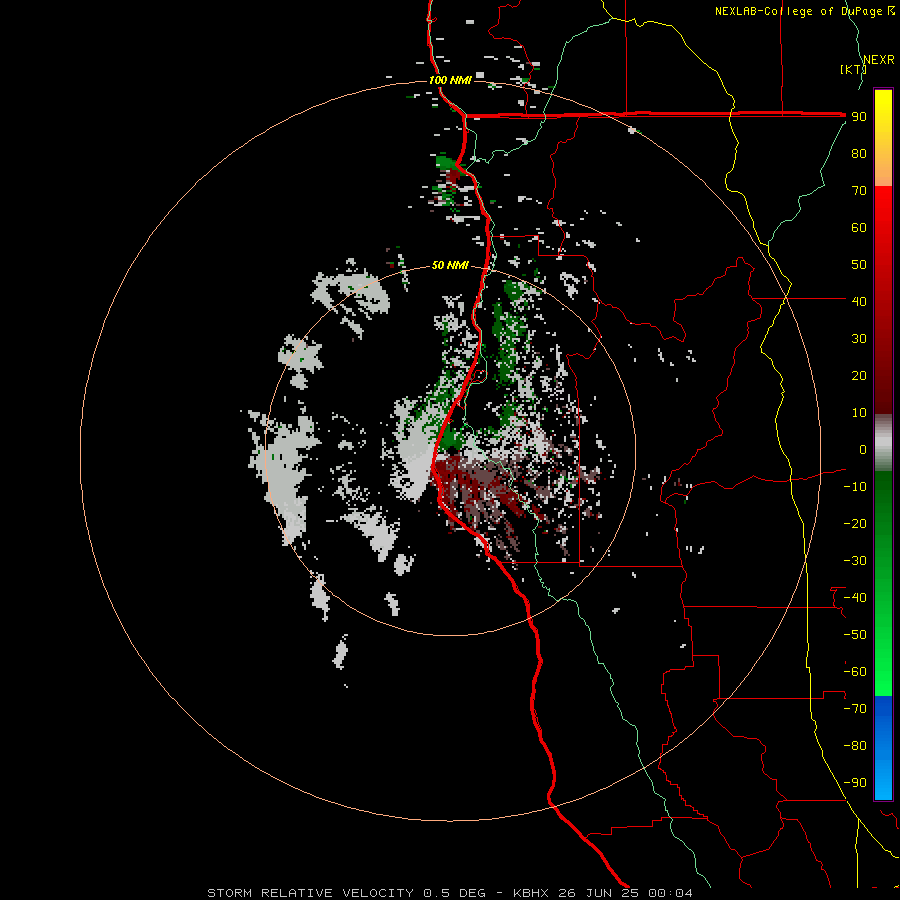Click the 70 value on the velocity scale
Screen dimensions: 900x900
(x=859, y=191)
